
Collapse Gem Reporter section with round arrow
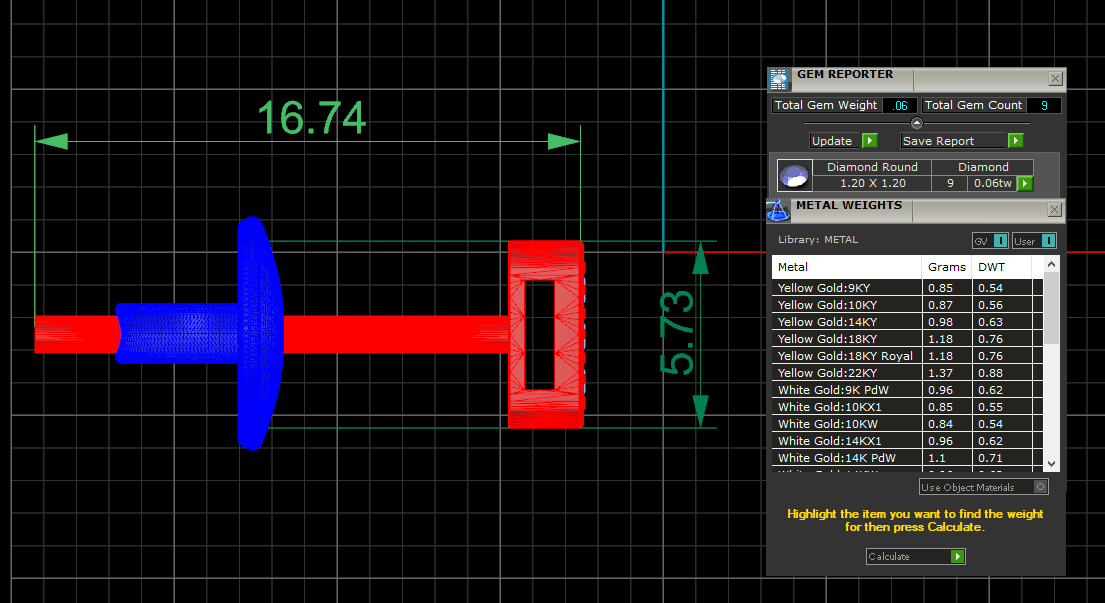point(917,123)
